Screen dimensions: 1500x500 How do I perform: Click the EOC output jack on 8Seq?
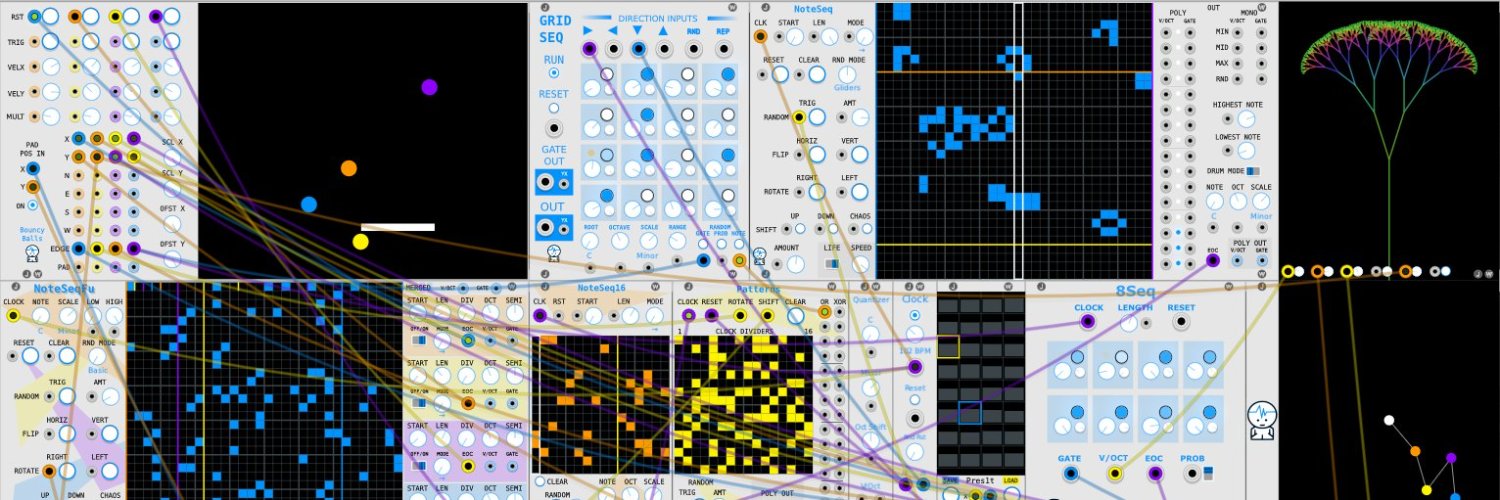click(1155, 473)
